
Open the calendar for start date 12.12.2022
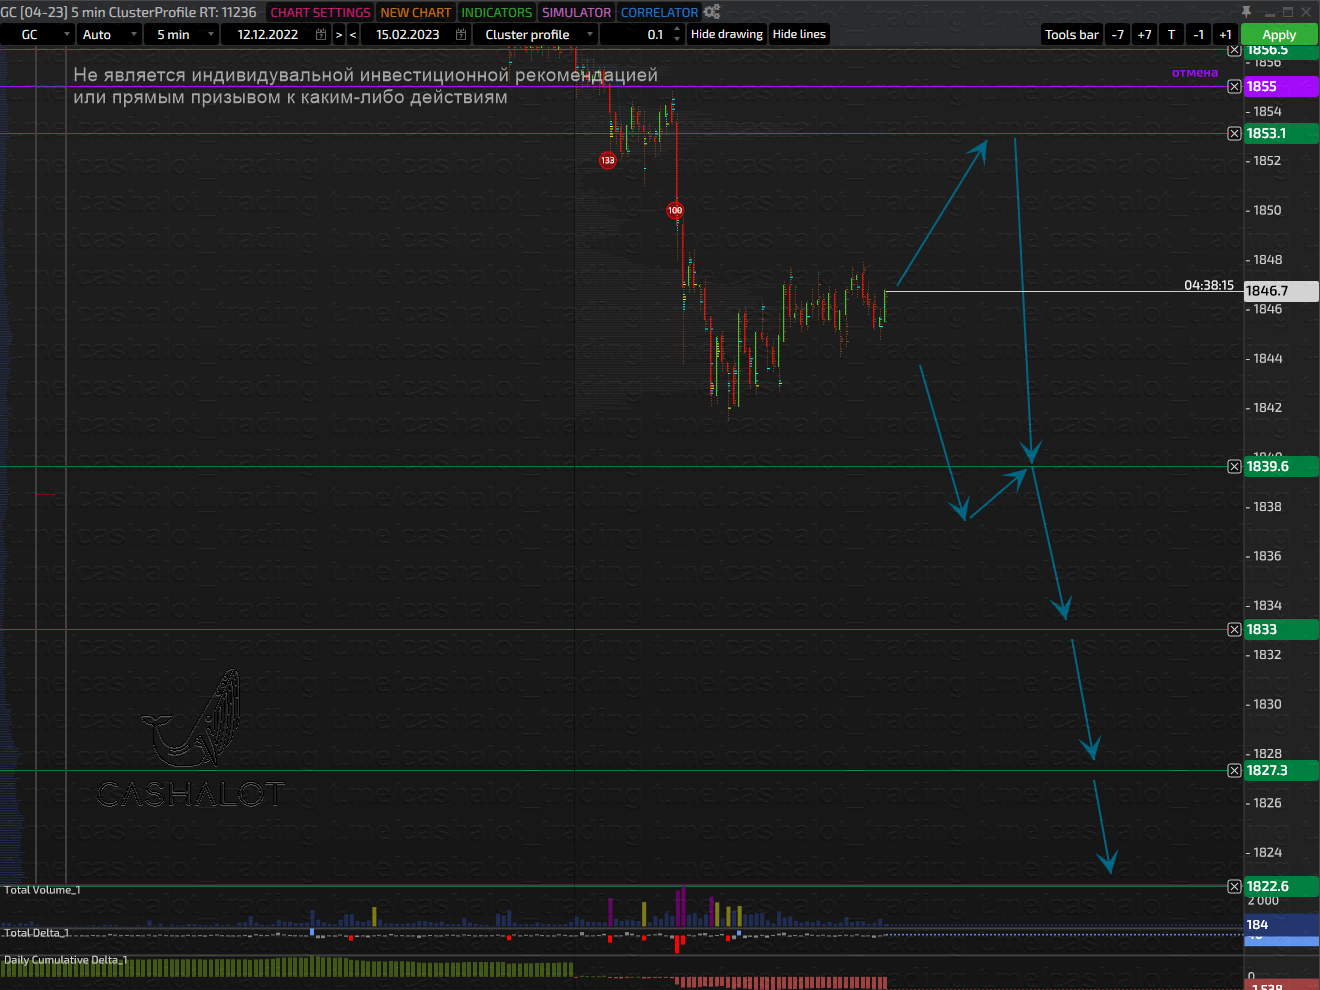coord(321,34)
